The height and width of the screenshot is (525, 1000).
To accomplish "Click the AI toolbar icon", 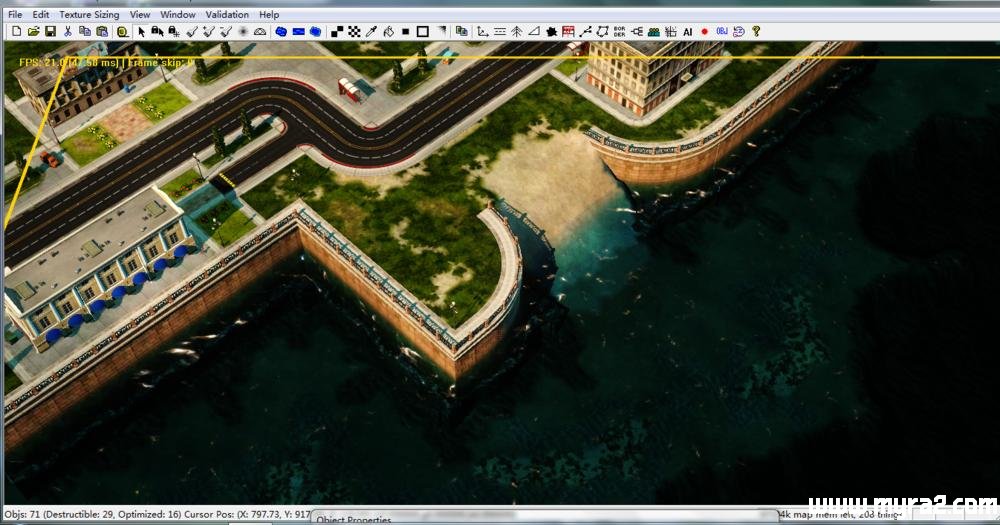I will point(688,31).
